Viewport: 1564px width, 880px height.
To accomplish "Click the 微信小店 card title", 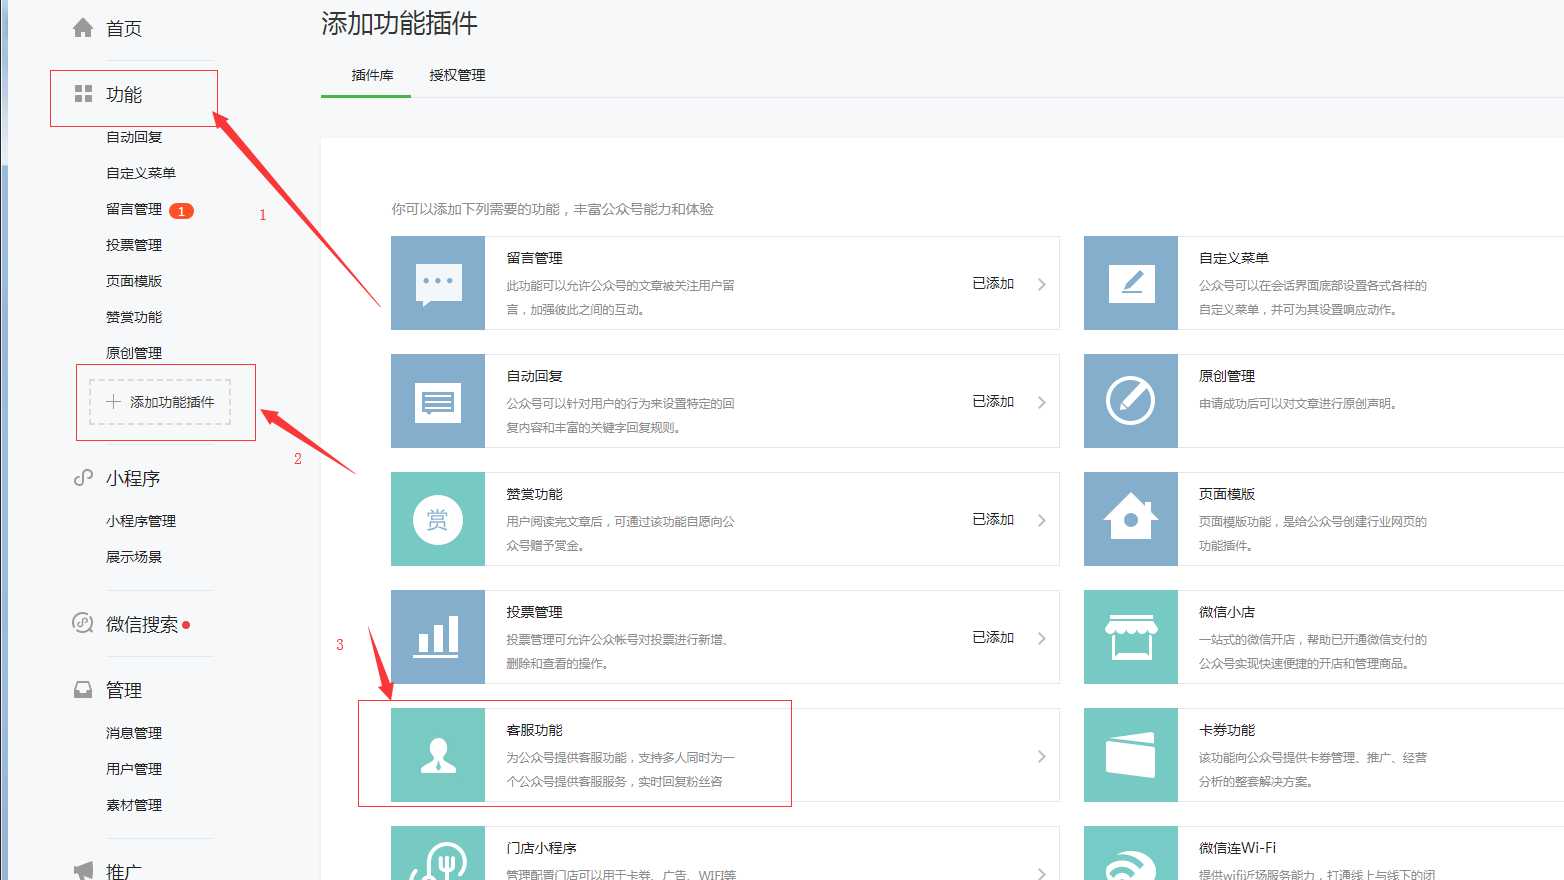I will click(1227, 612).
